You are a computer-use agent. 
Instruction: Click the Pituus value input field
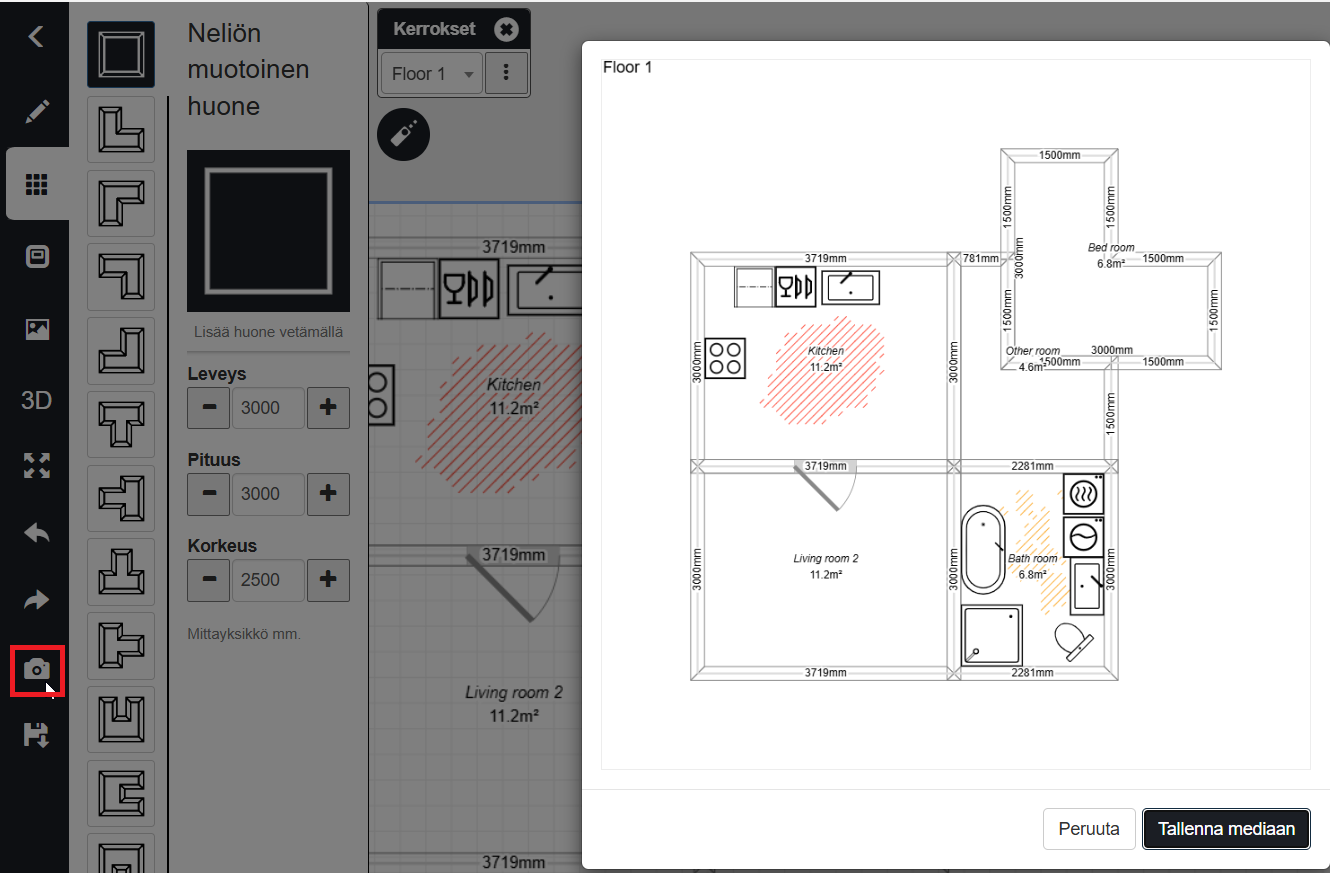(x=268, y=494)
